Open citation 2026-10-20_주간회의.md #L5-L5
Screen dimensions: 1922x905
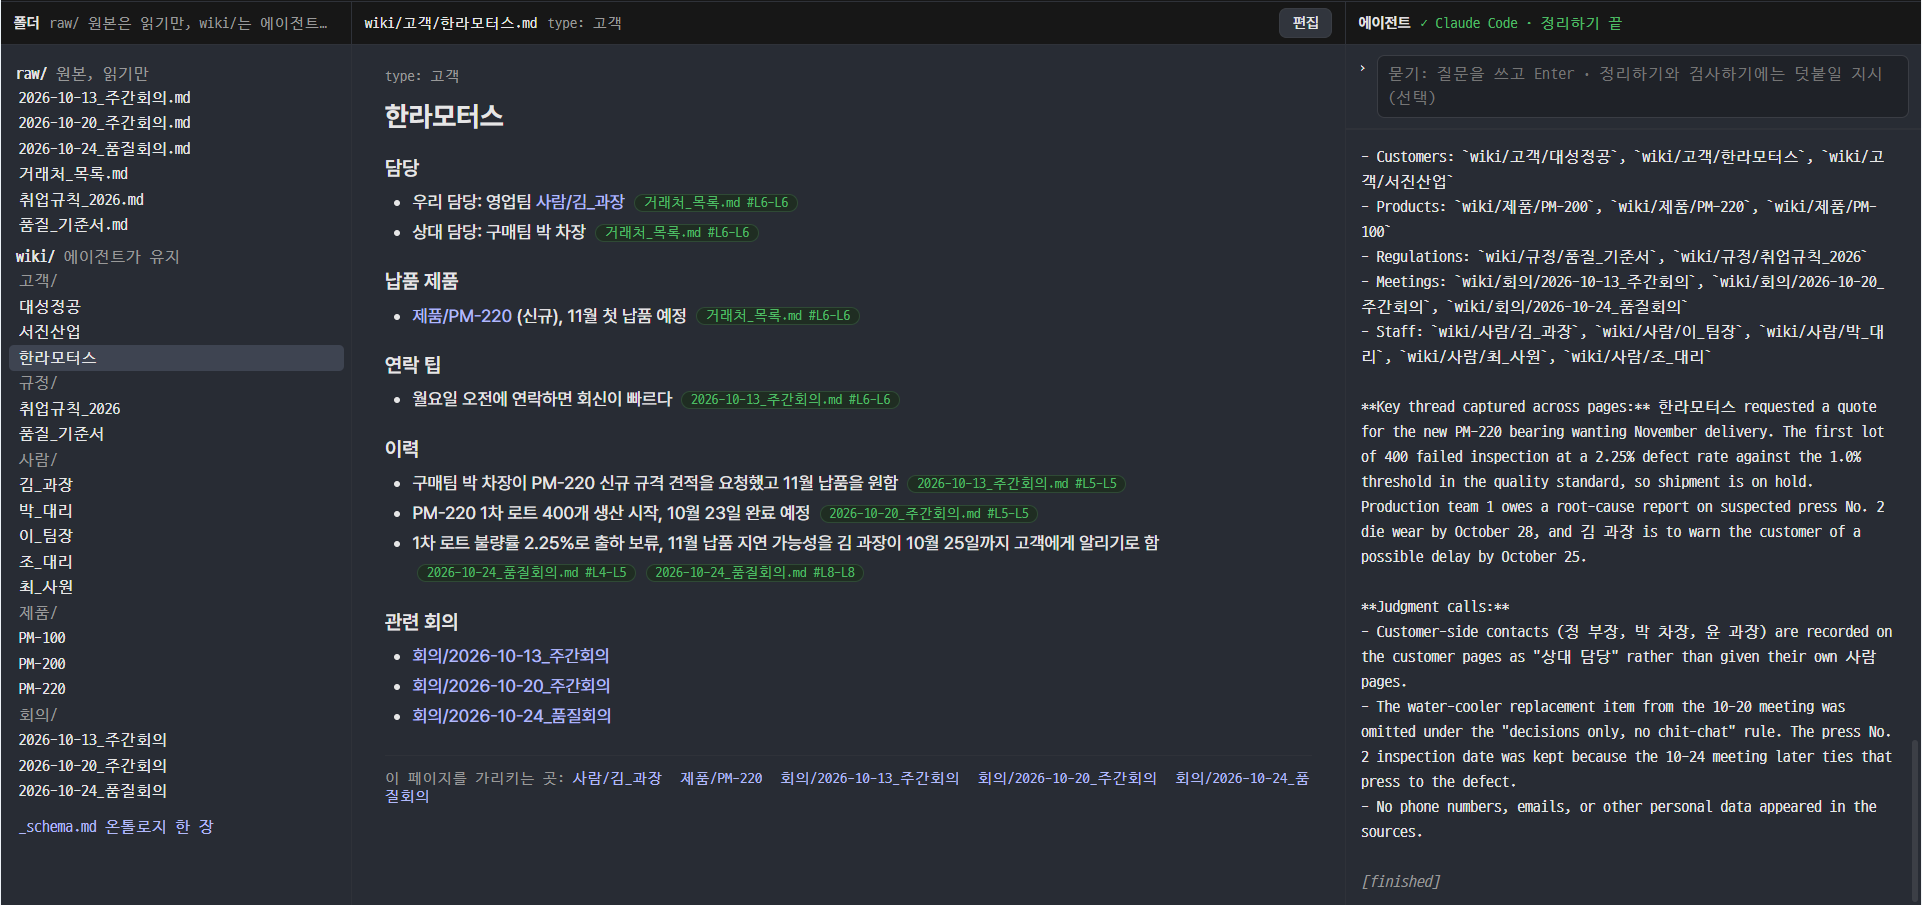[928, 514]
